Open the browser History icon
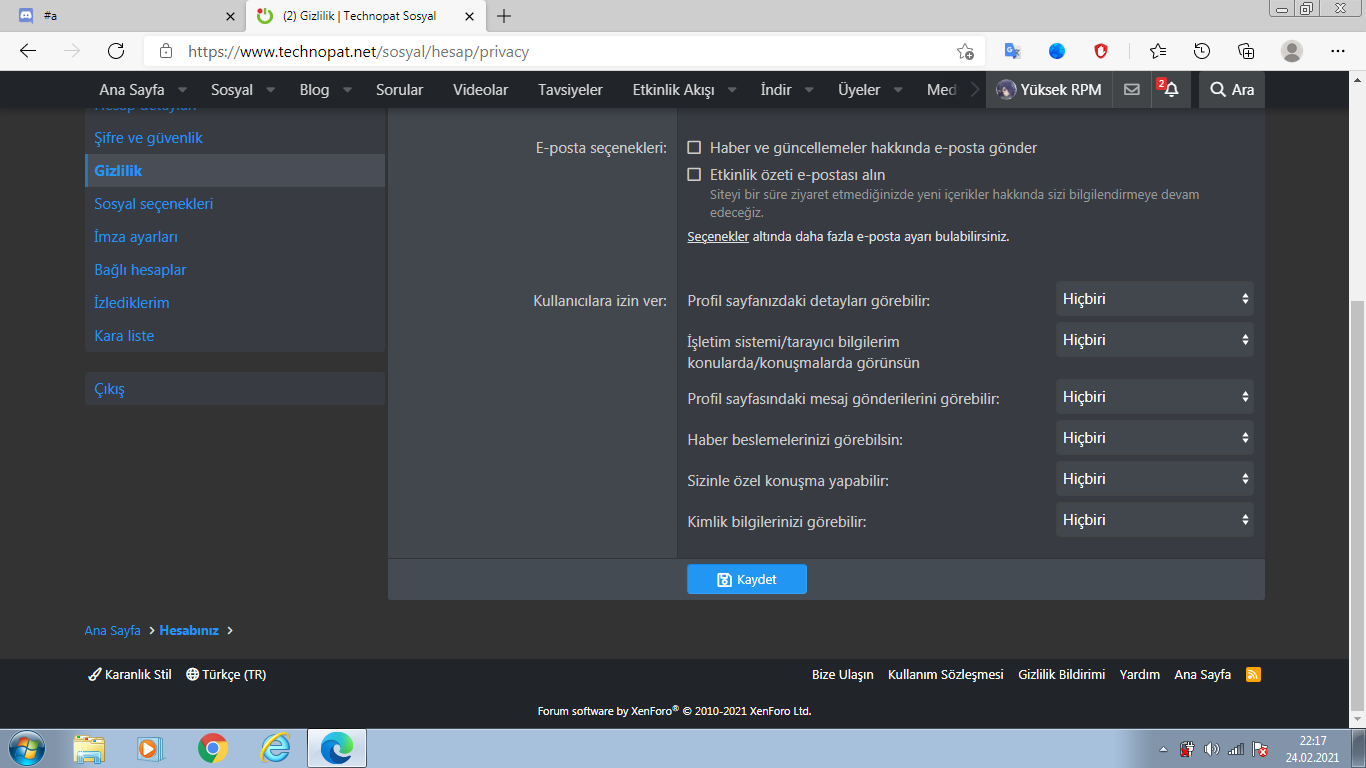The width and height of the screenshot is (1366, 768). tap(1202, 51)
